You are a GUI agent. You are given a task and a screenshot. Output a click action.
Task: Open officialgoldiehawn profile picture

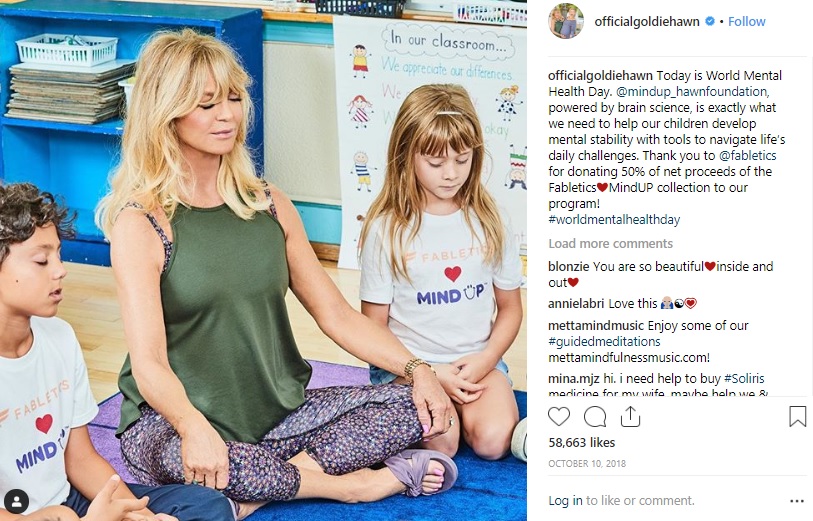[566, 21]
